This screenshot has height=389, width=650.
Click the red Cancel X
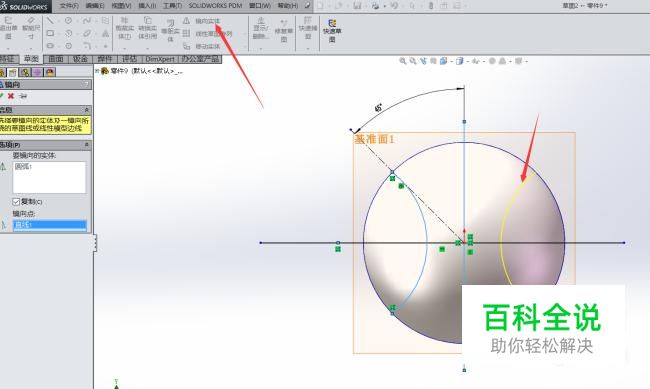point(11,96)
